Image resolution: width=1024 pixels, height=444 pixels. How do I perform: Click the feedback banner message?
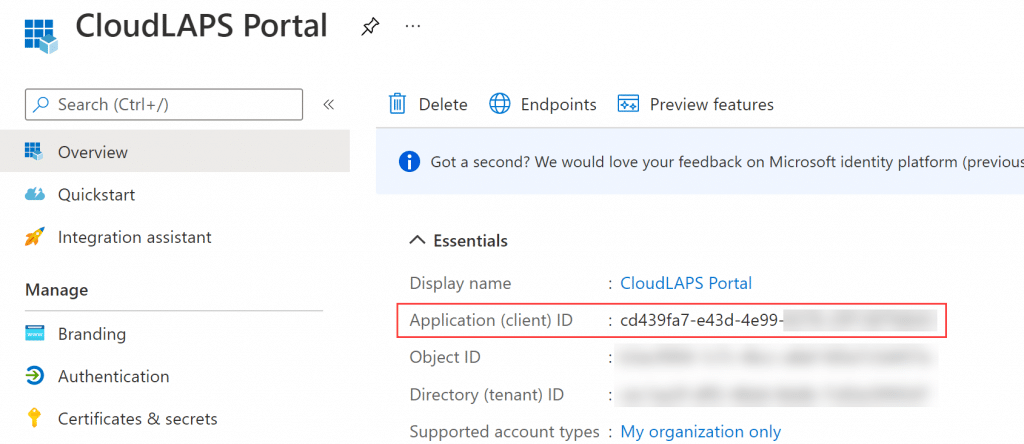click(727, 161)
